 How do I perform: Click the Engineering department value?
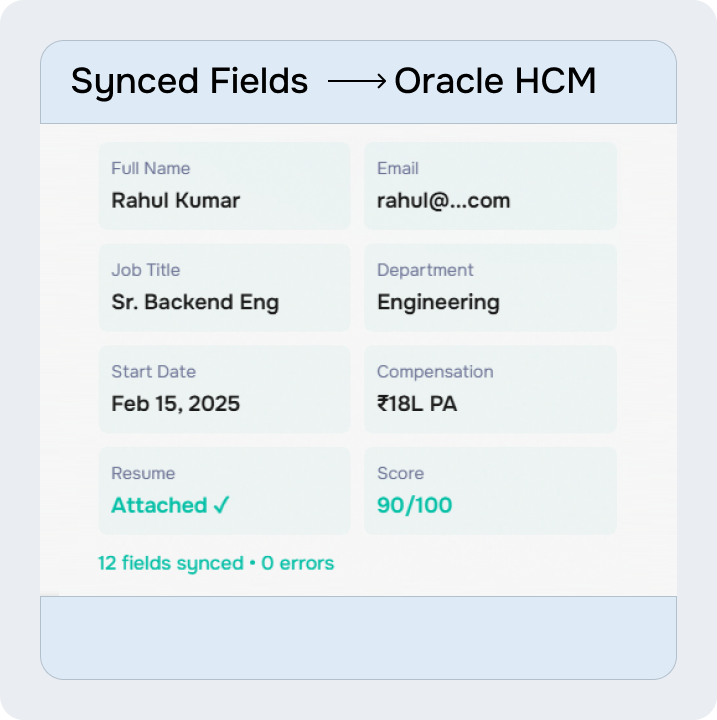438,302
